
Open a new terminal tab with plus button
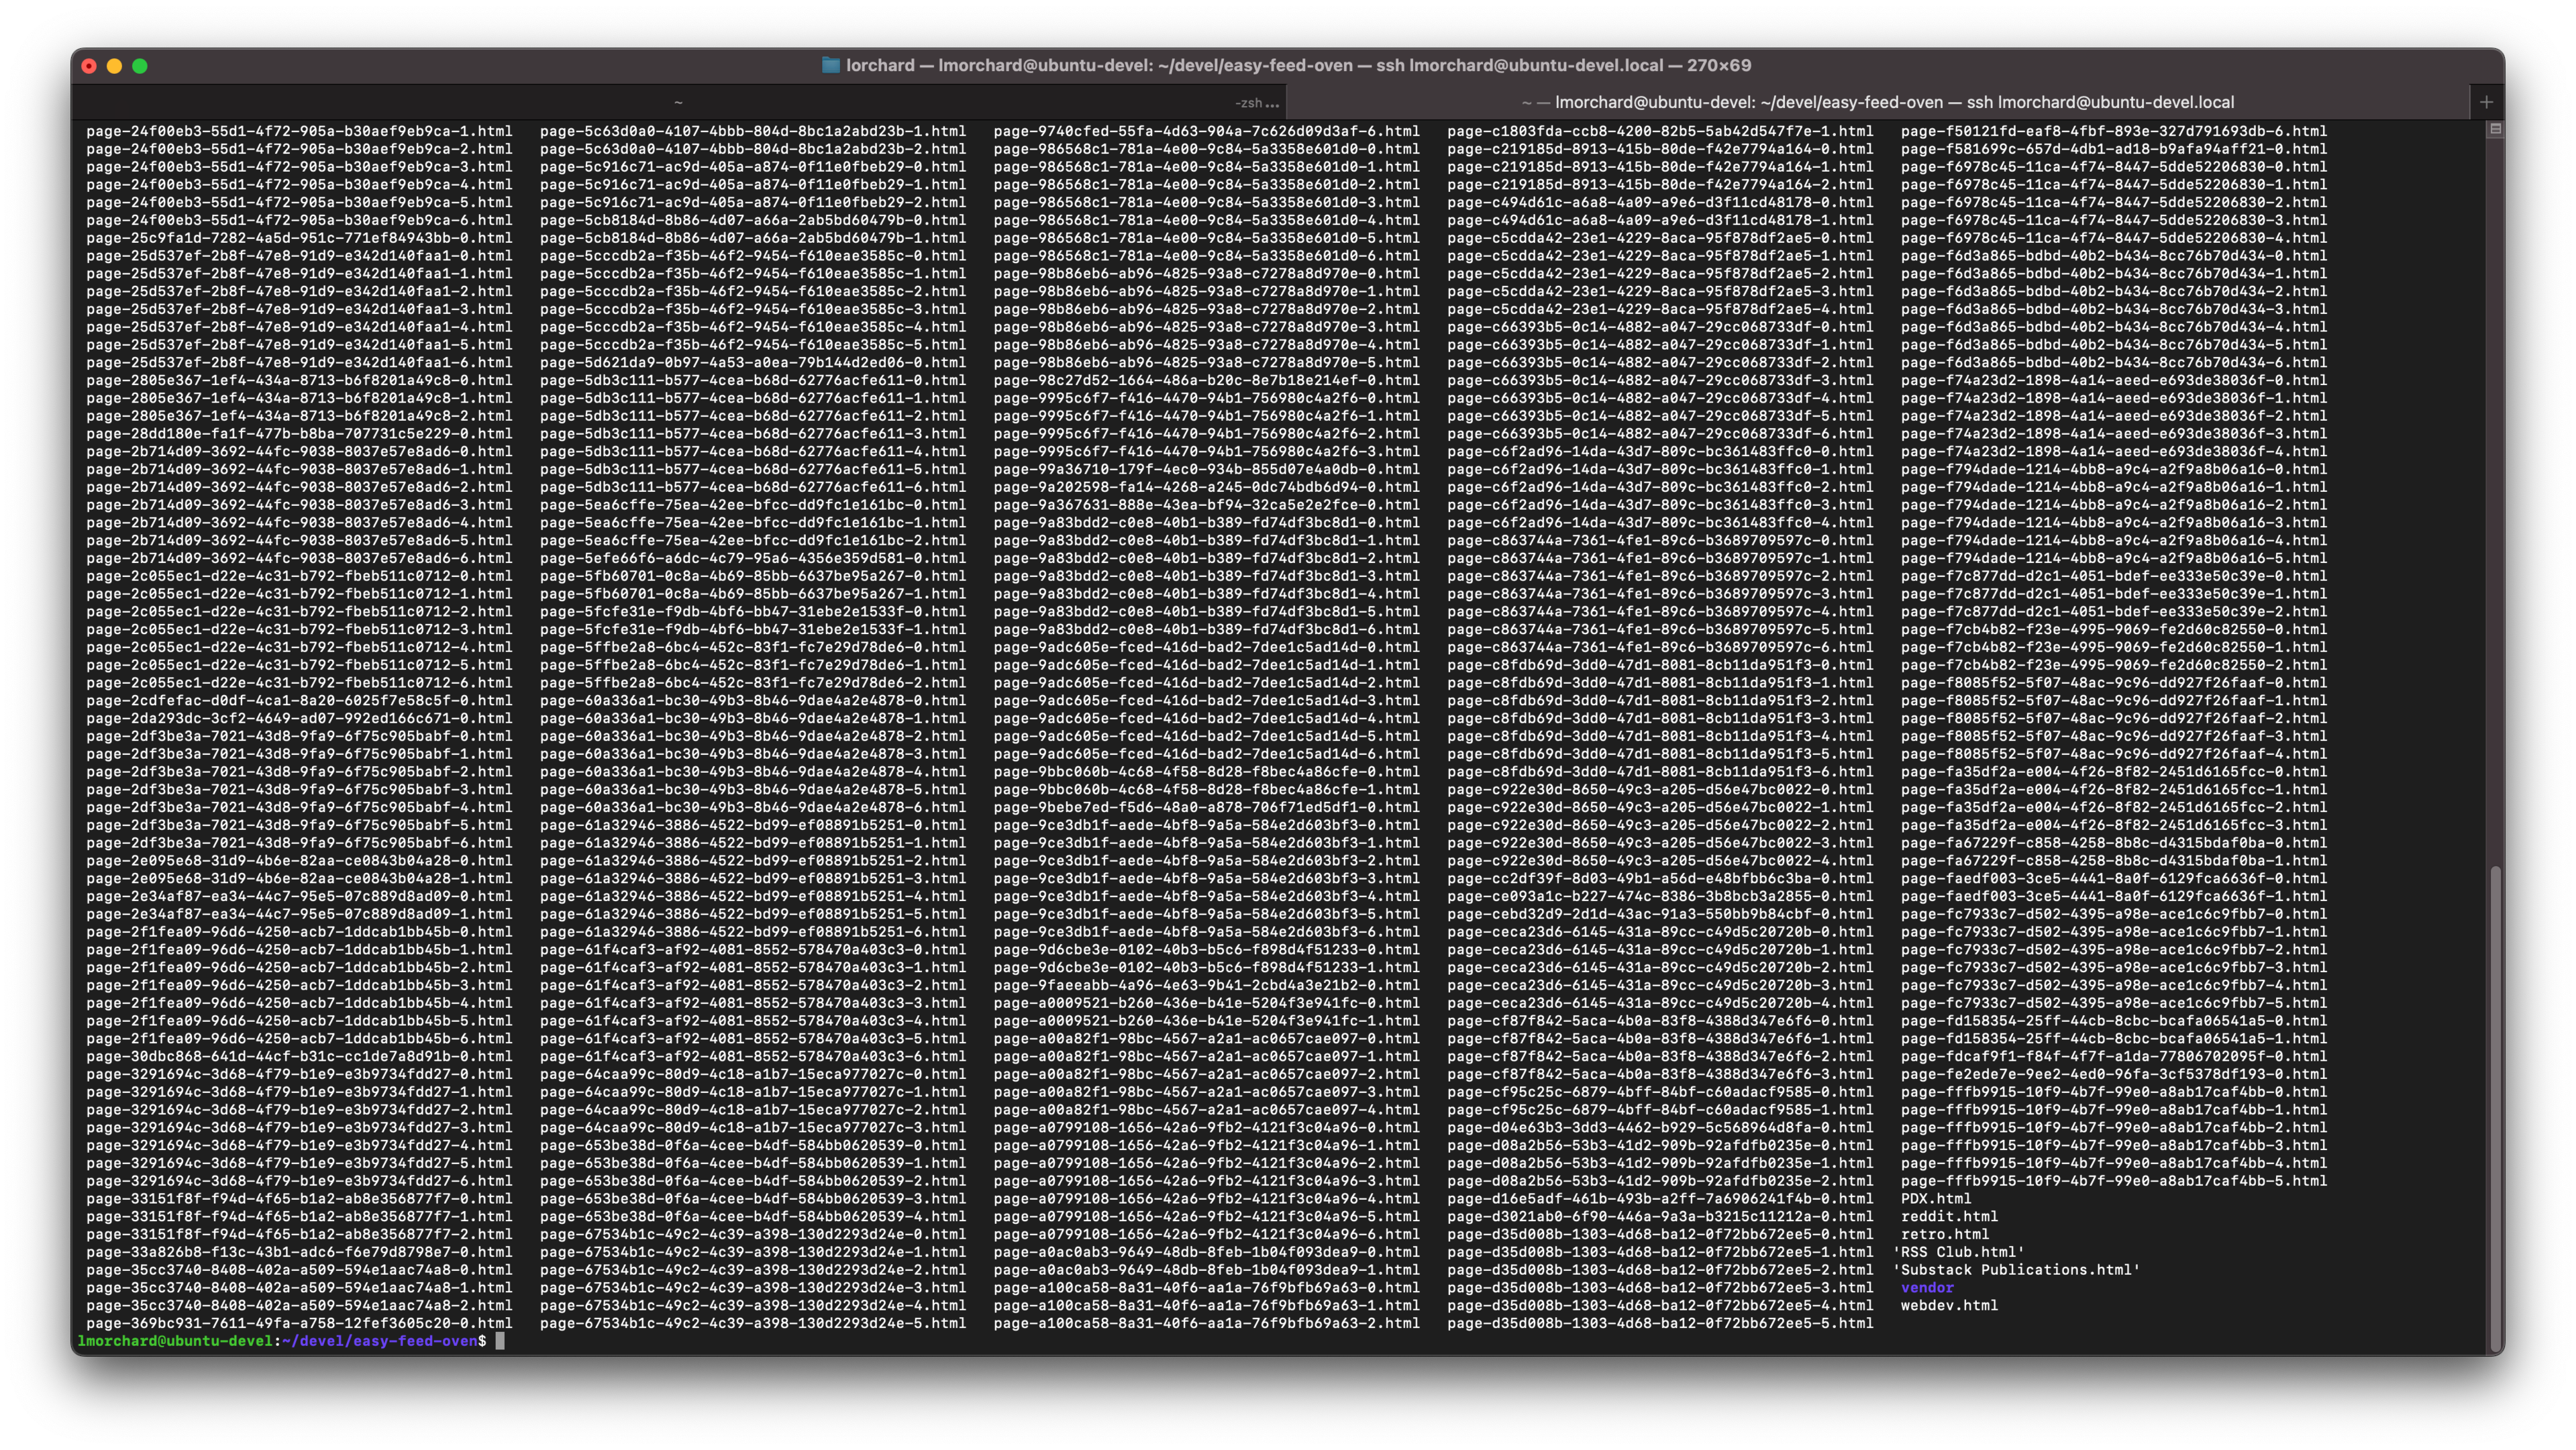(2486, 102)
